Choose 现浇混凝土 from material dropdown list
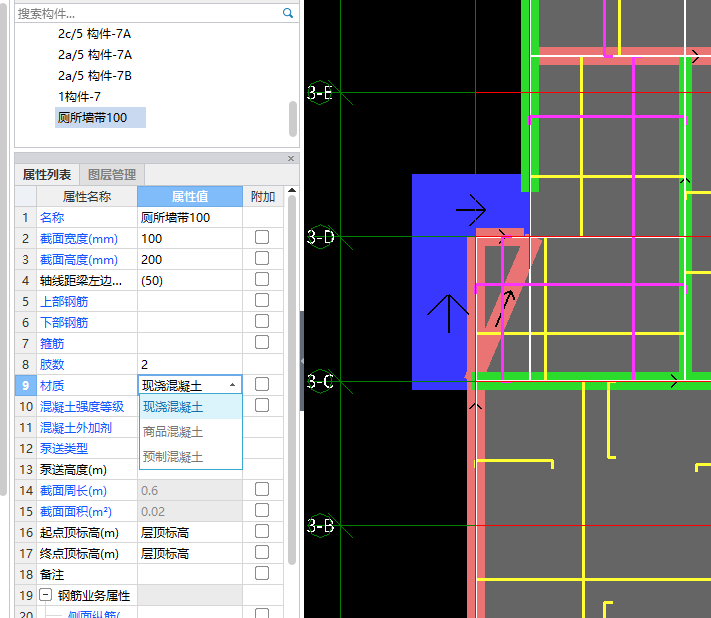 tap(190, 407)
